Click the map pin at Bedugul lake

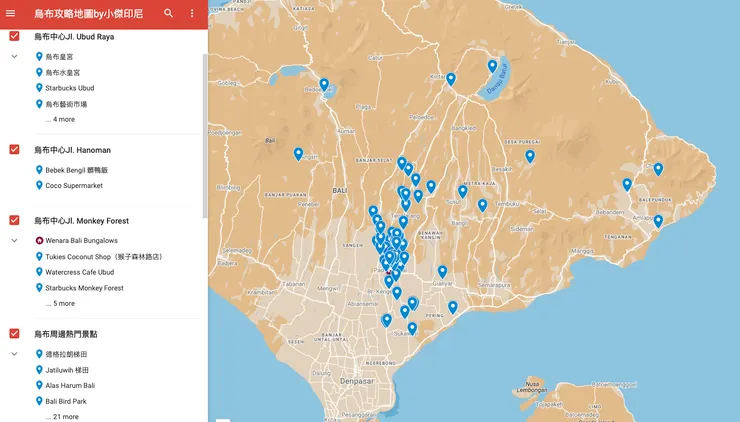[324, 84]
